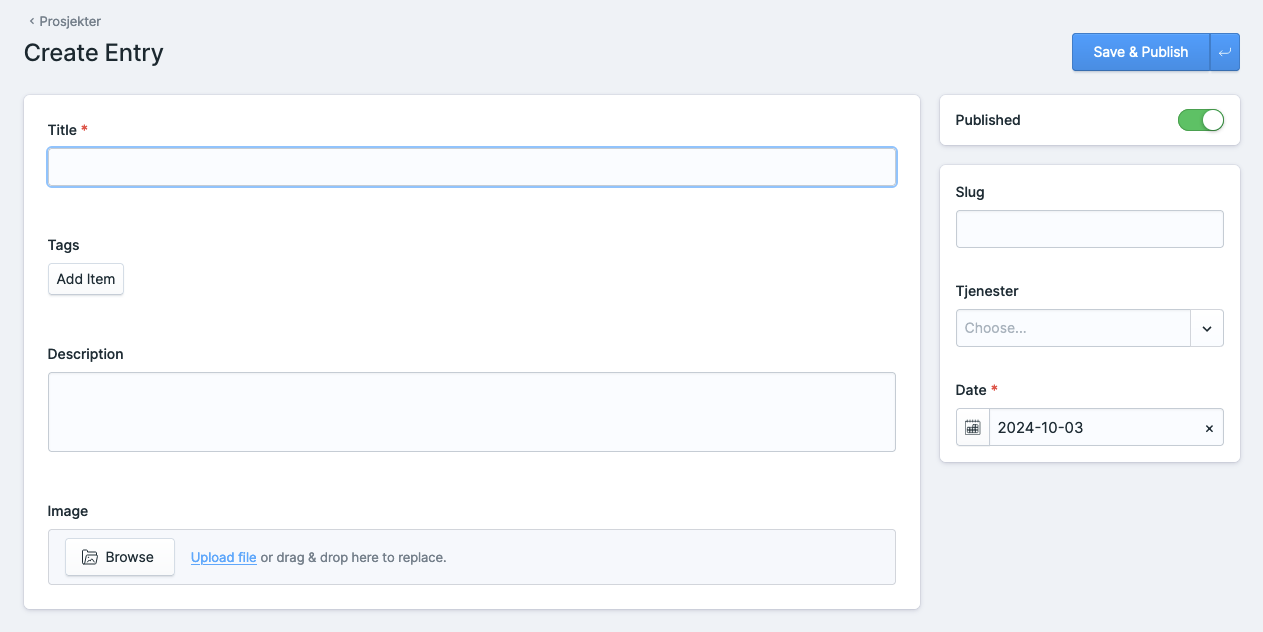Viewport: 1263px width, 632px height.
Task: Expand Tjenester list with the chevron arrow
Action: [1207, 328]
